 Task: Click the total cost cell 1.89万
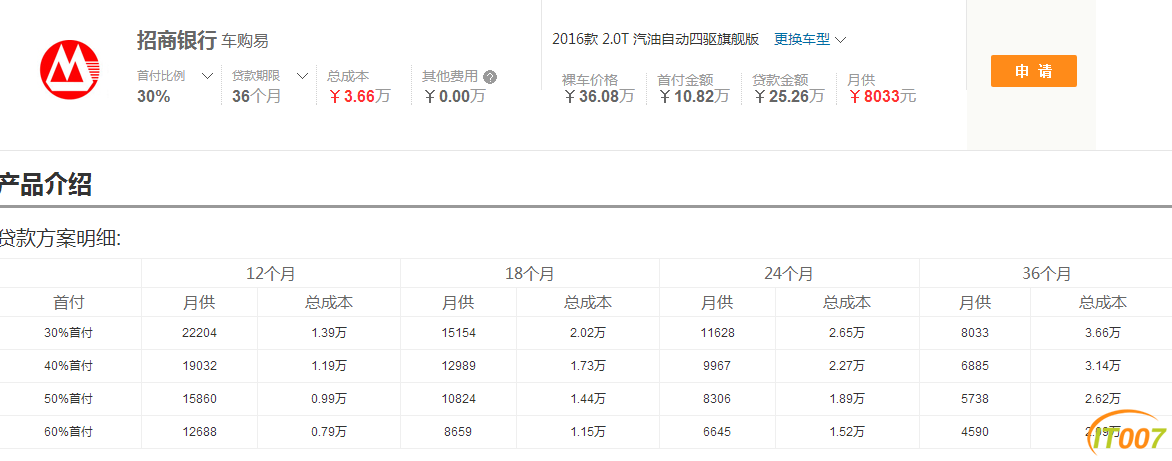click(x=847, y=399)
